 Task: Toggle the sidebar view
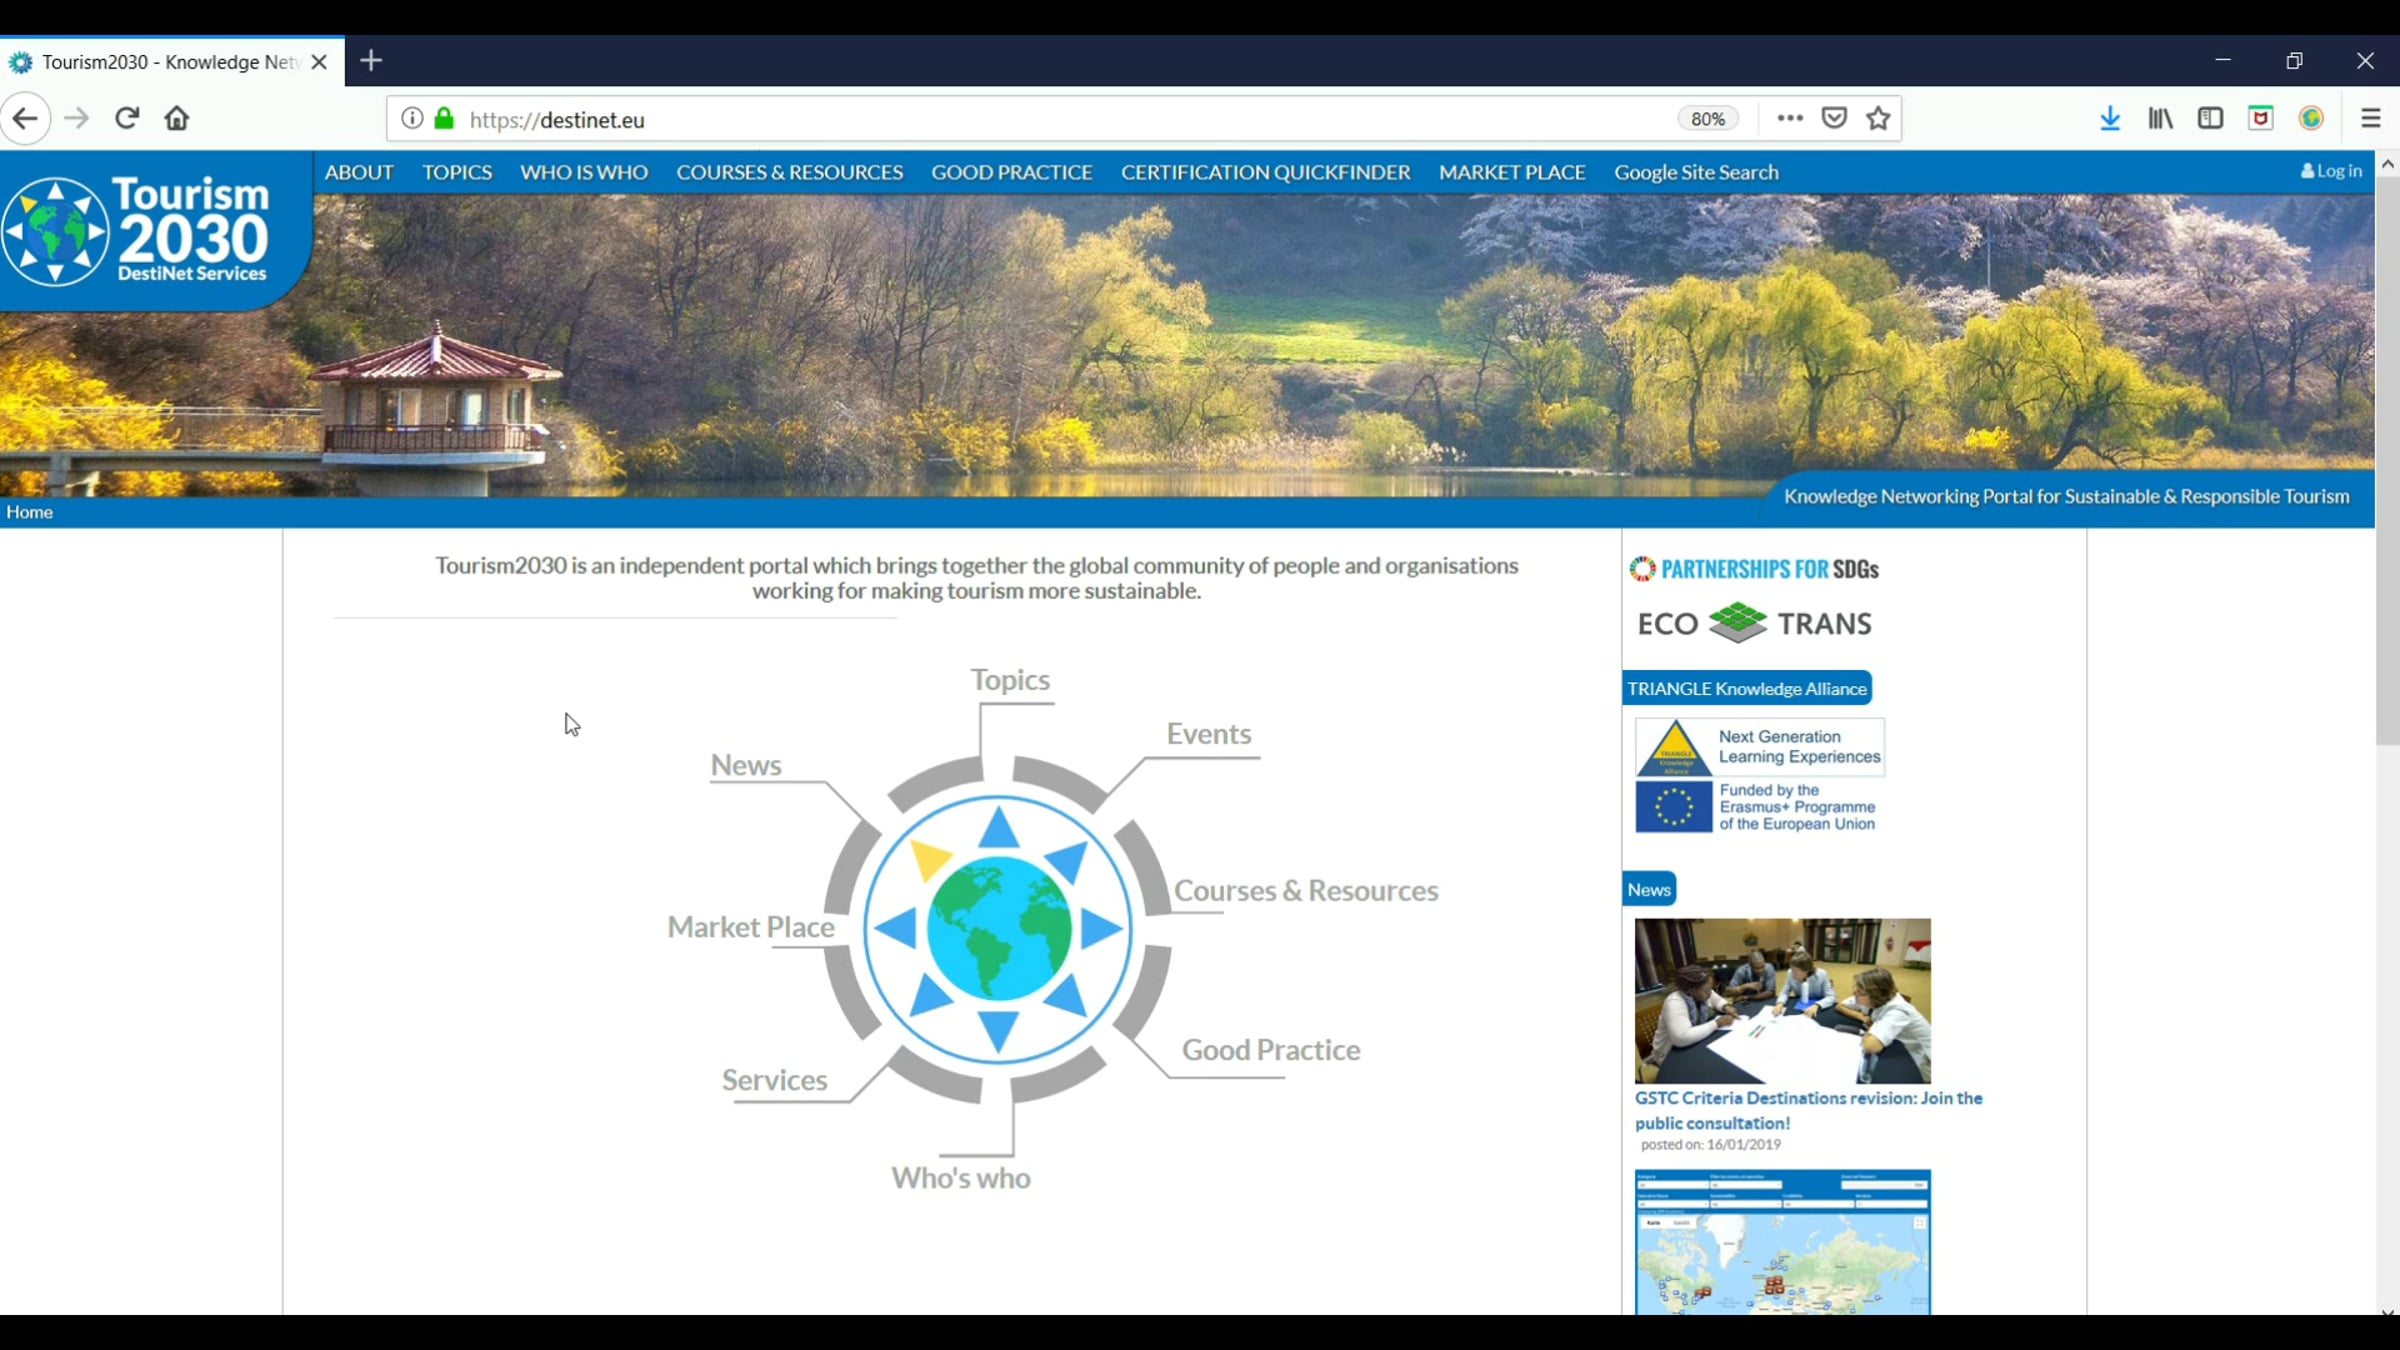tap(2210, 118)
